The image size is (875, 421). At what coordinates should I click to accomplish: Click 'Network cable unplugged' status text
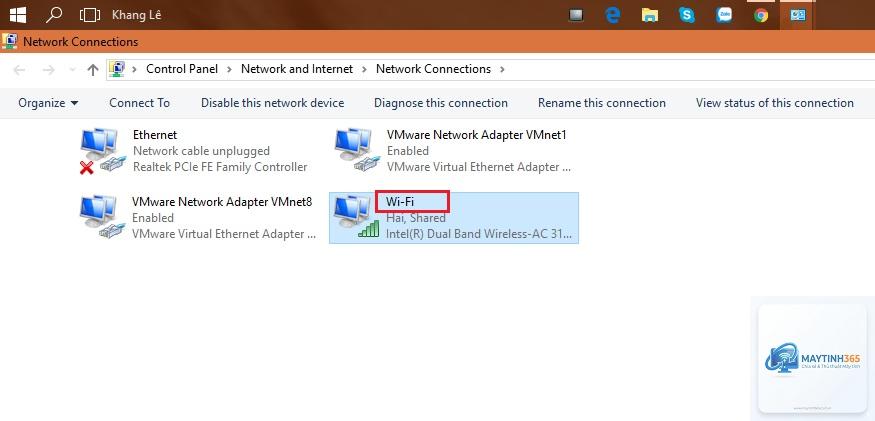201,151
